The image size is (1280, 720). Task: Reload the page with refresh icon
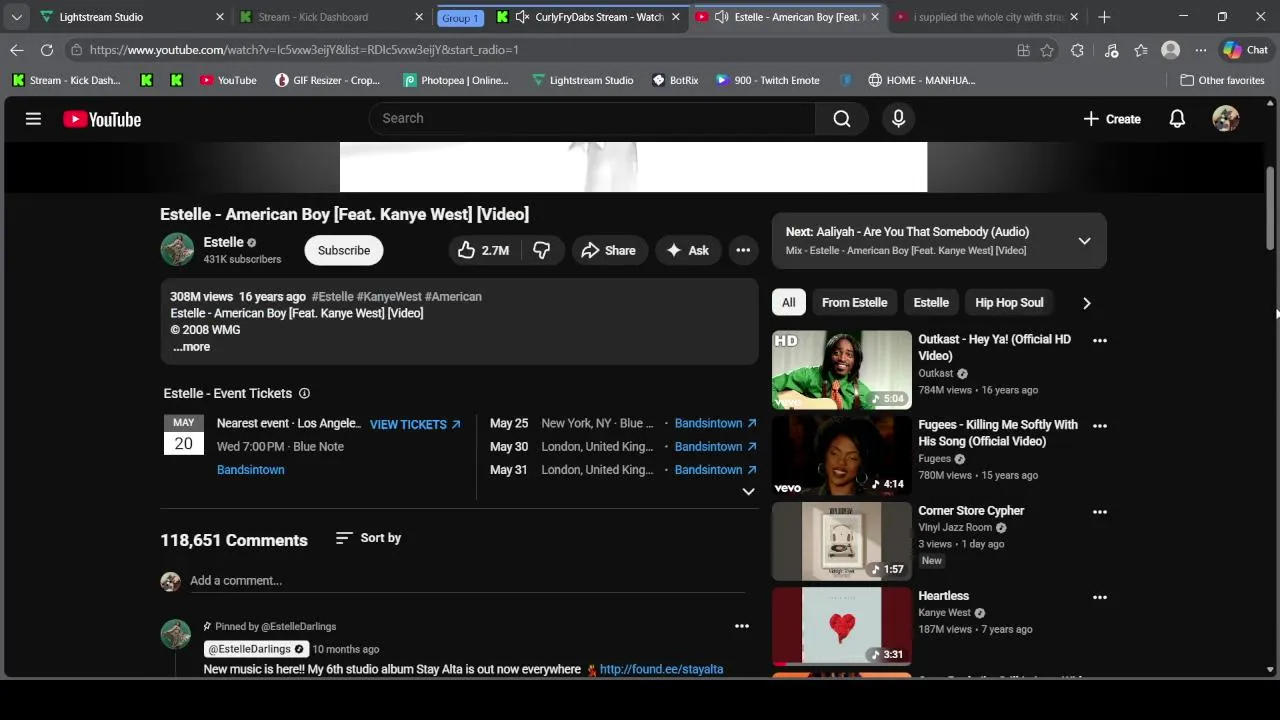[x=47, y=50]
